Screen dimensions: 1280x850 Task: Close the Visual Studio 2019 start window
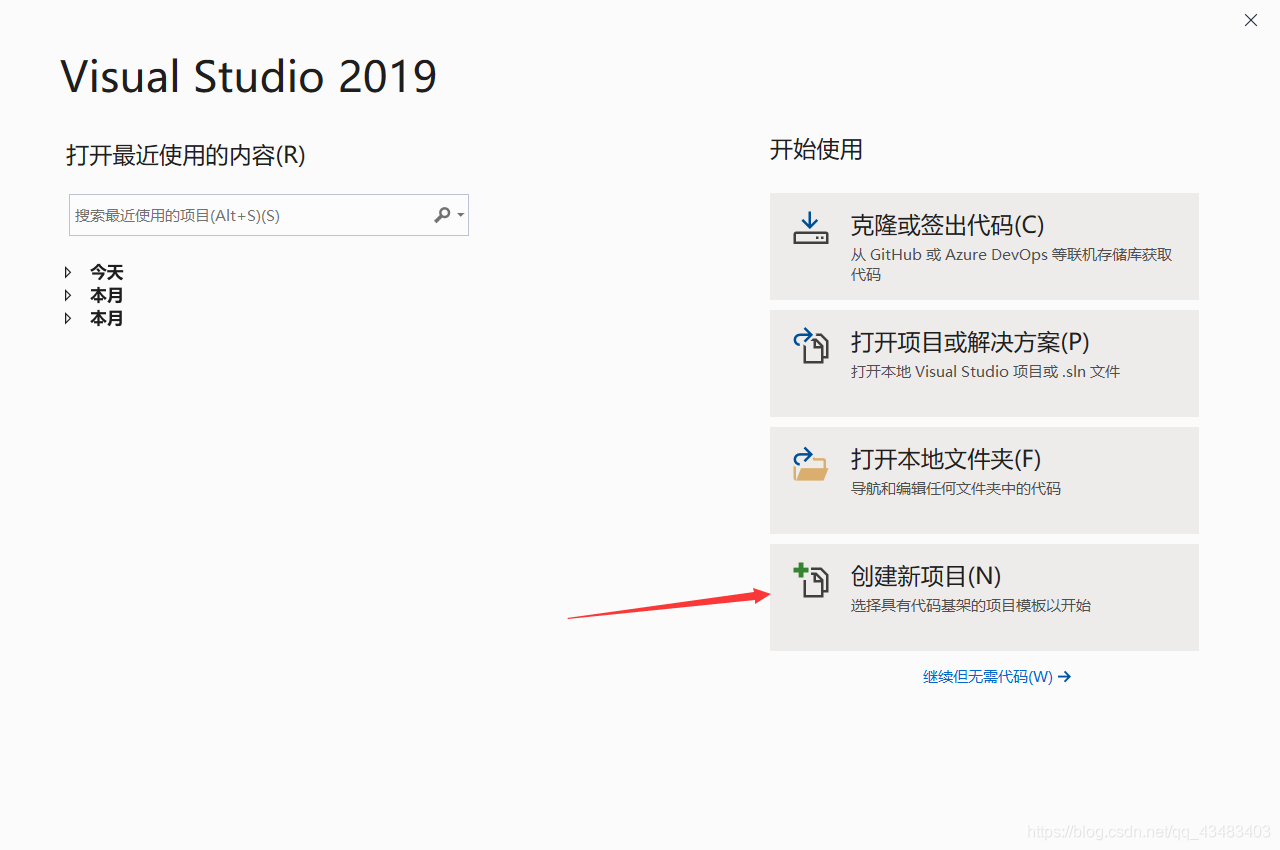tap(1251, 20)
